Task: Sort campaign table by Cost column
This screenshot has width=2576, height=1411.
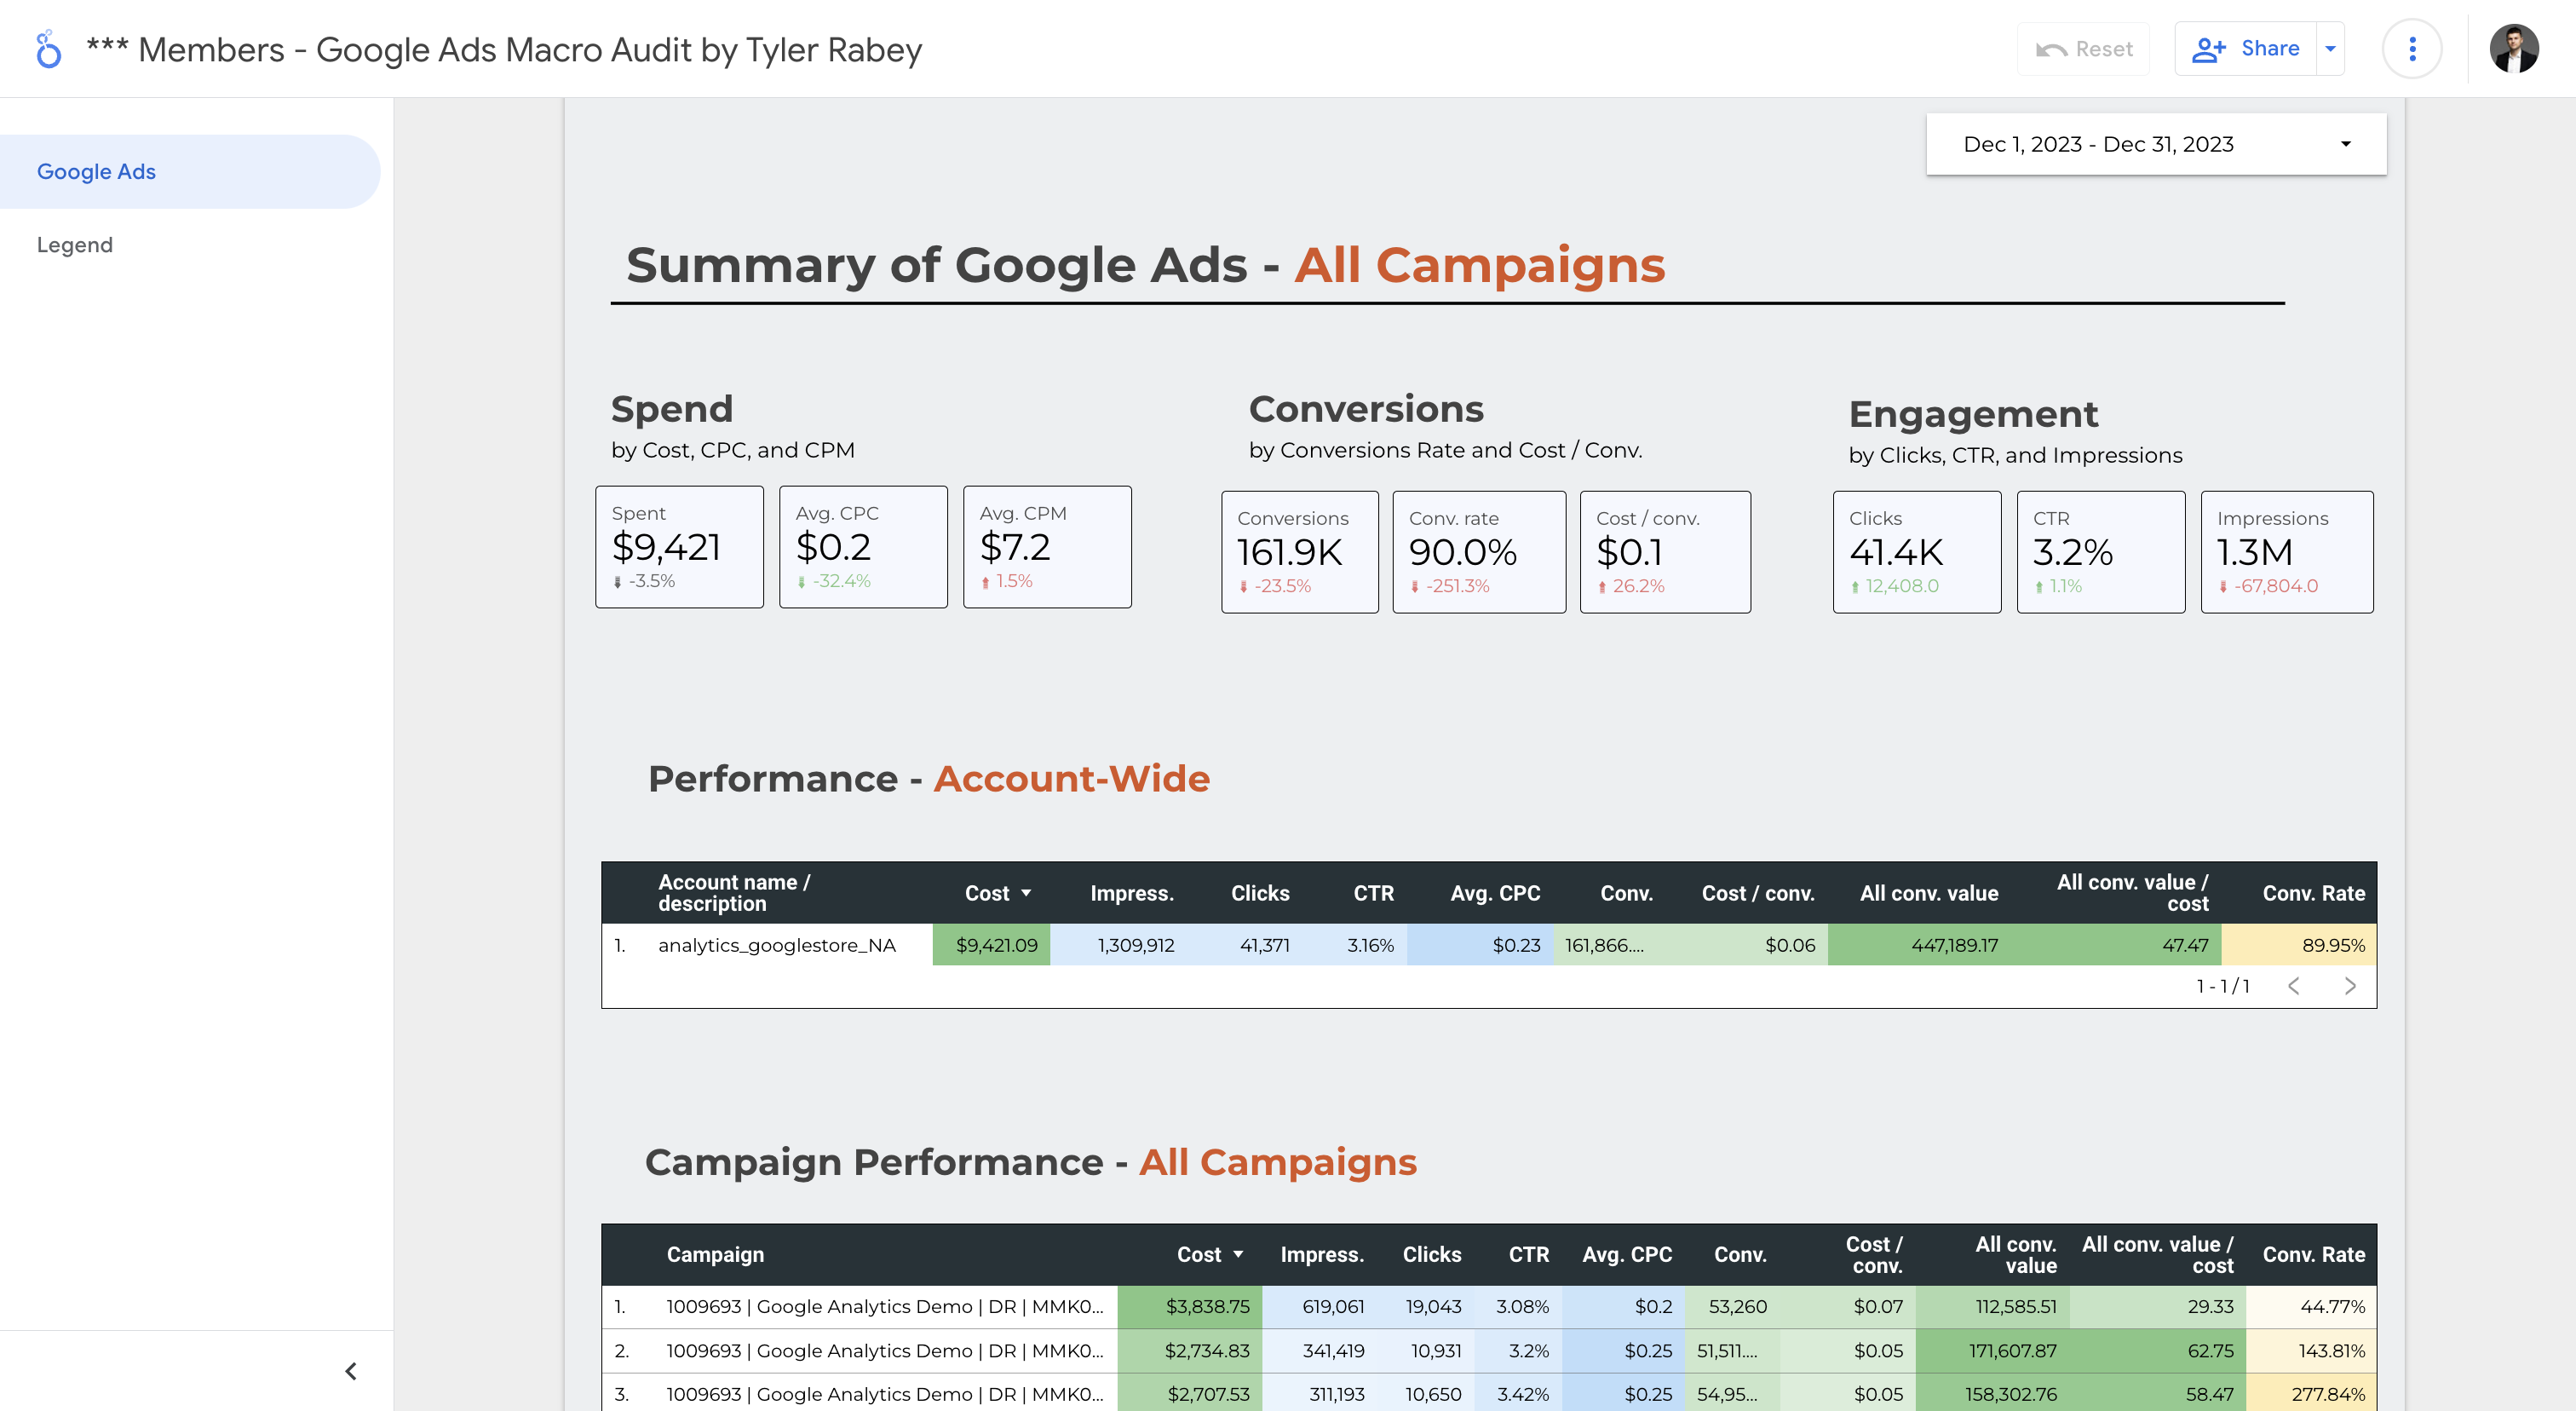Action: [x=1210, y=1255]
